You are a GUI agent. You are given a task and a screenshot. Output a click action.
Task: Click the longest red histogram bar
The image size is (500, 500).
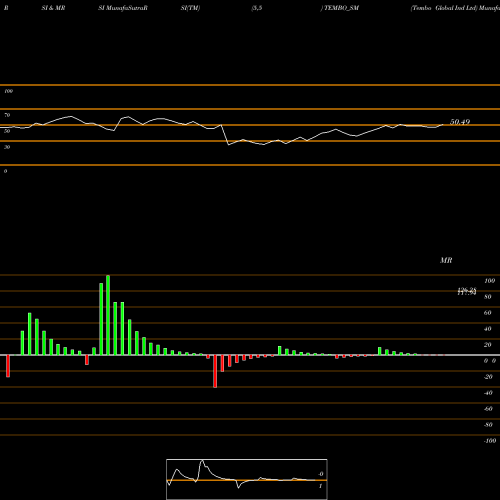[215, 371]
